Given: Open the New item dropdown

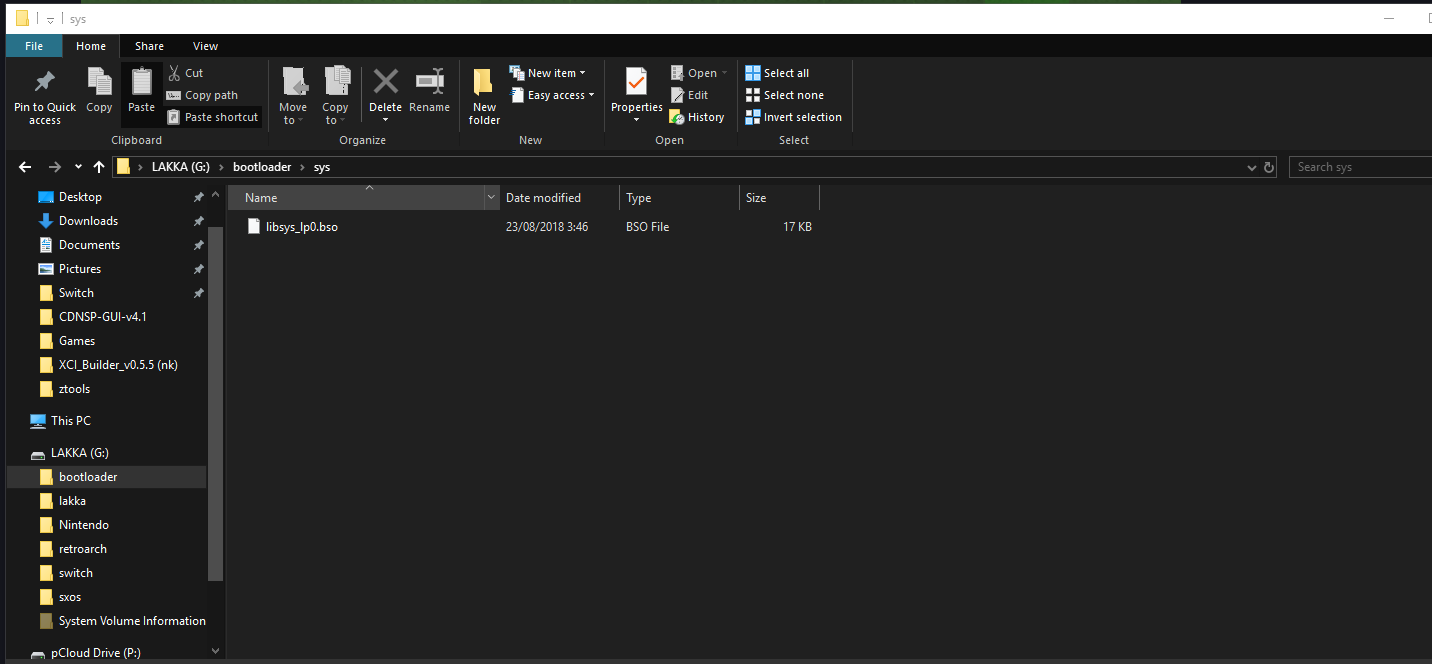Looking at the screenshot, I should (x=548, y=73).
